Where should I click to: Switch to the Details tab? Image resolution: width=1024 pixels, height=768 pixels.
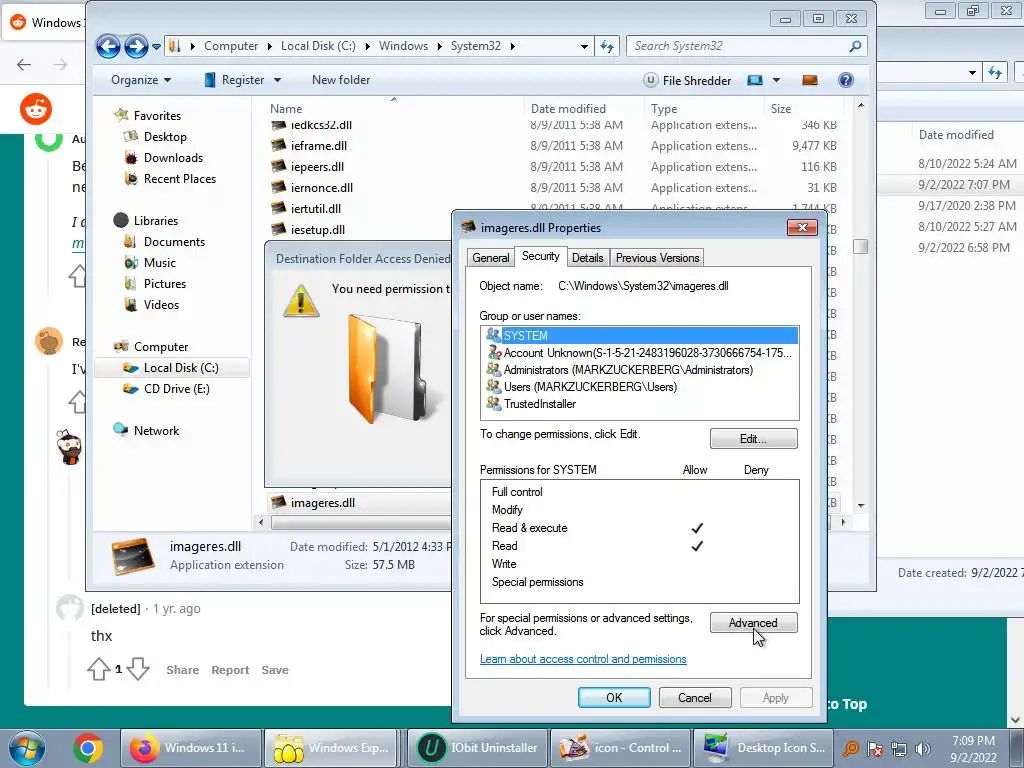(587, 258)
